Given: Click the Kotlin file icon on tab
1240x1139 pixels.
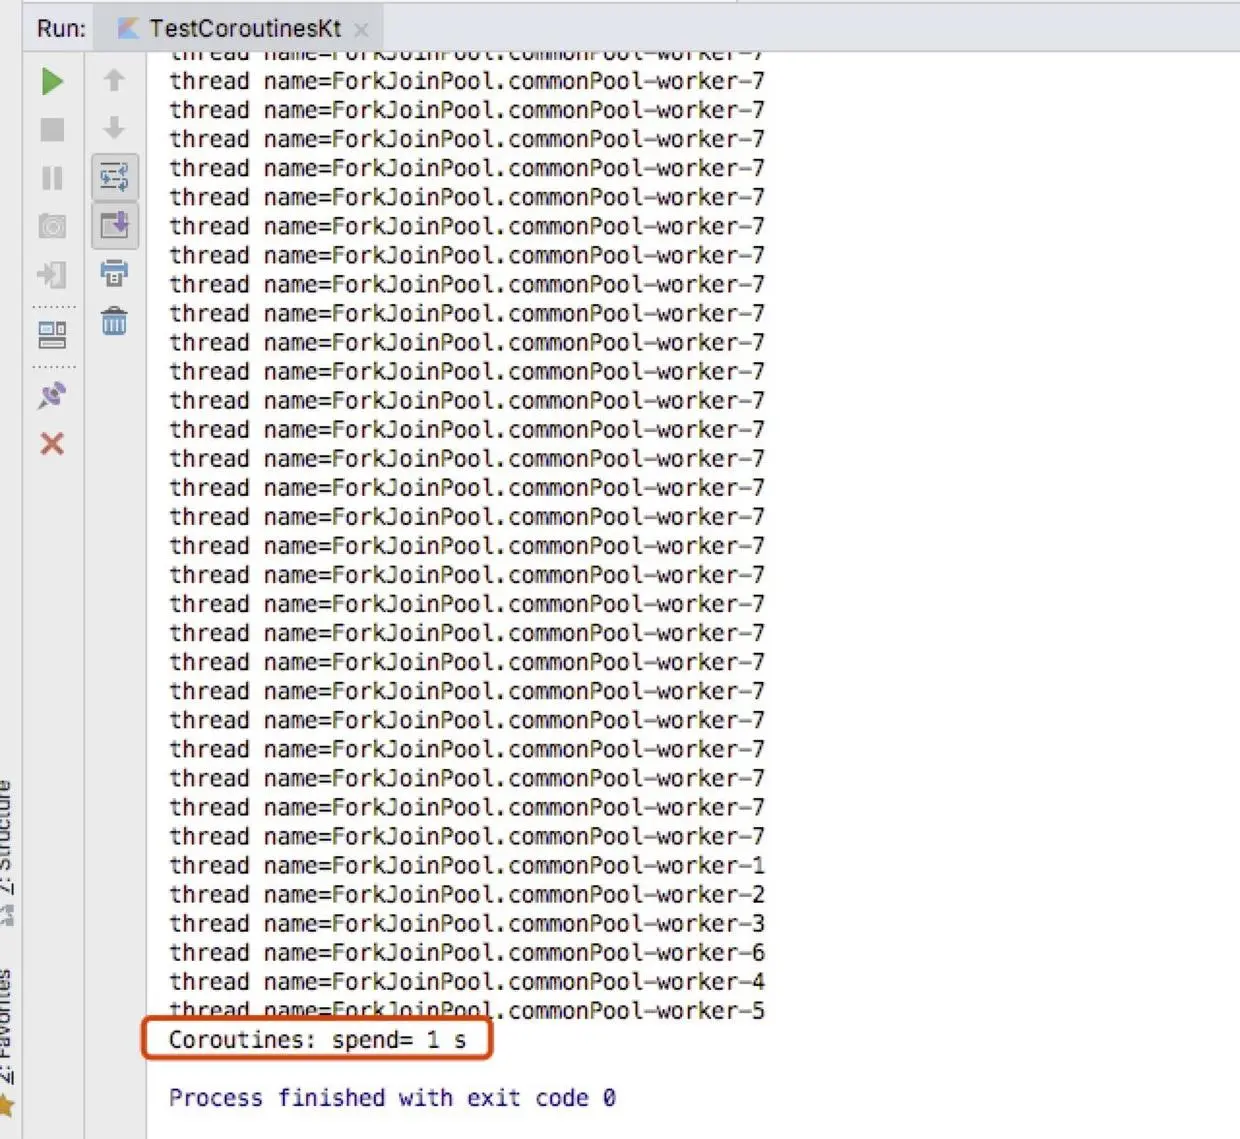Looking at the screenshot, I should (128, 28).
